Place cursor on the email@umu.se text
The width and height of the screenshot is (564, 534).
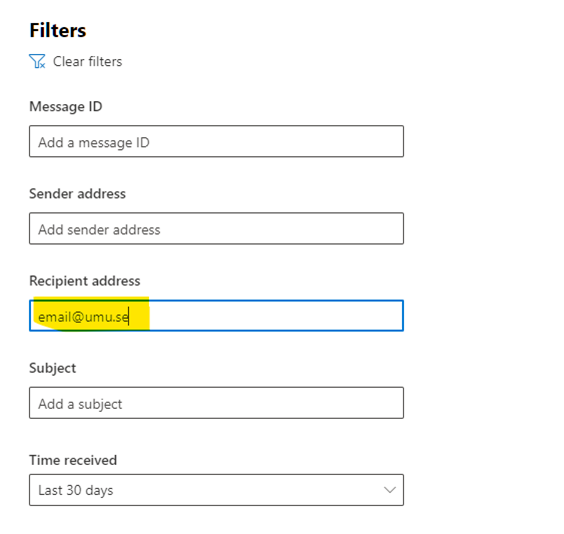(x=83, y=317)
